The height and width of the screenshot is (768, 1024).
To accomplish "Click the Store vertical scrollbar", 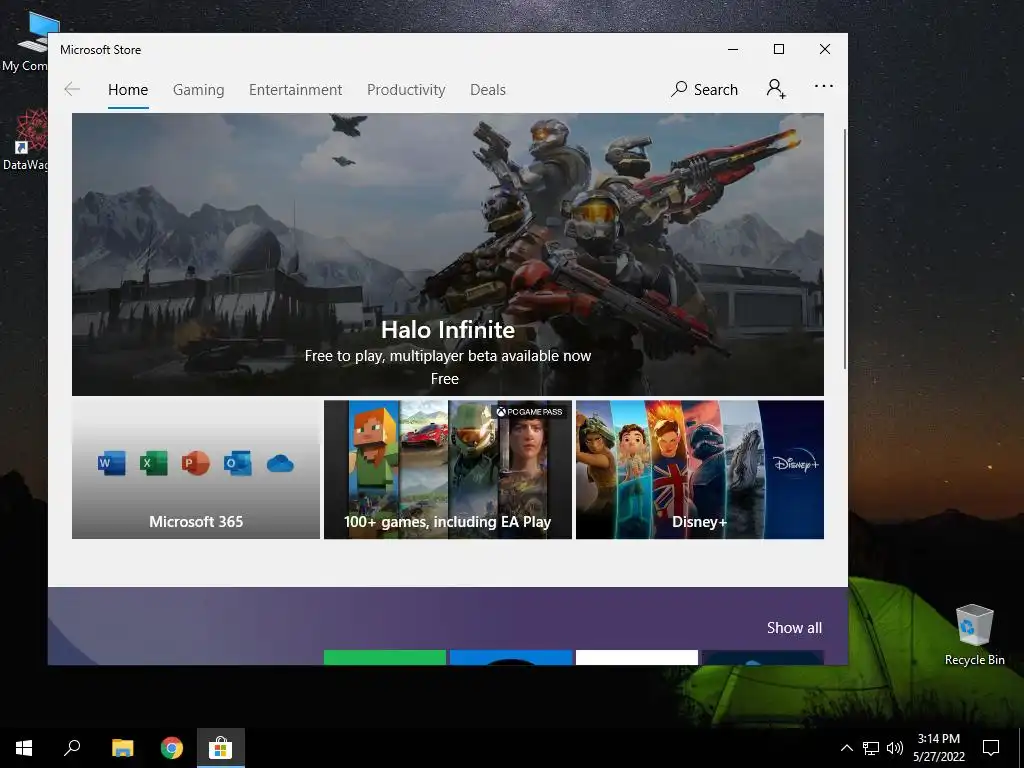I will click(x=844, y=248).
